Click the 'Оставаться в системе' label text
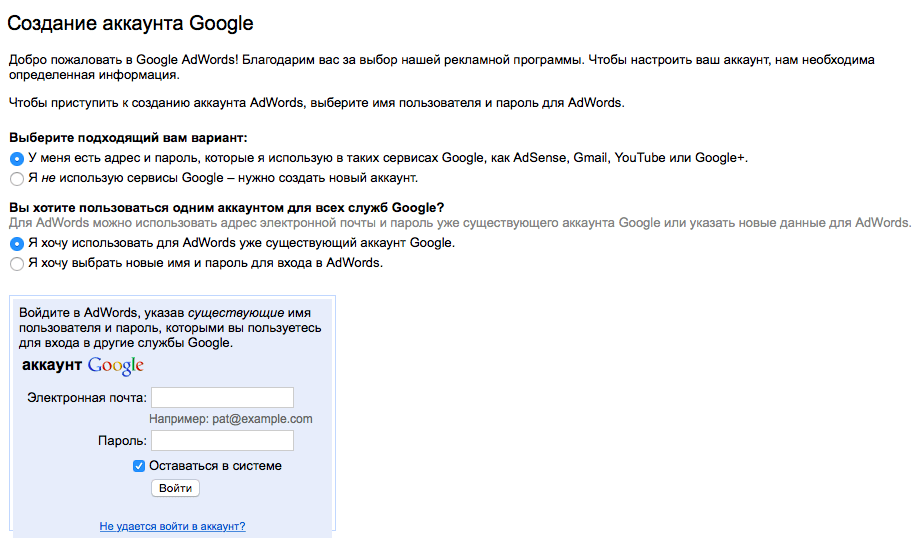The height and width of the screenshot is (559, 923). click(x=215, y=465)
